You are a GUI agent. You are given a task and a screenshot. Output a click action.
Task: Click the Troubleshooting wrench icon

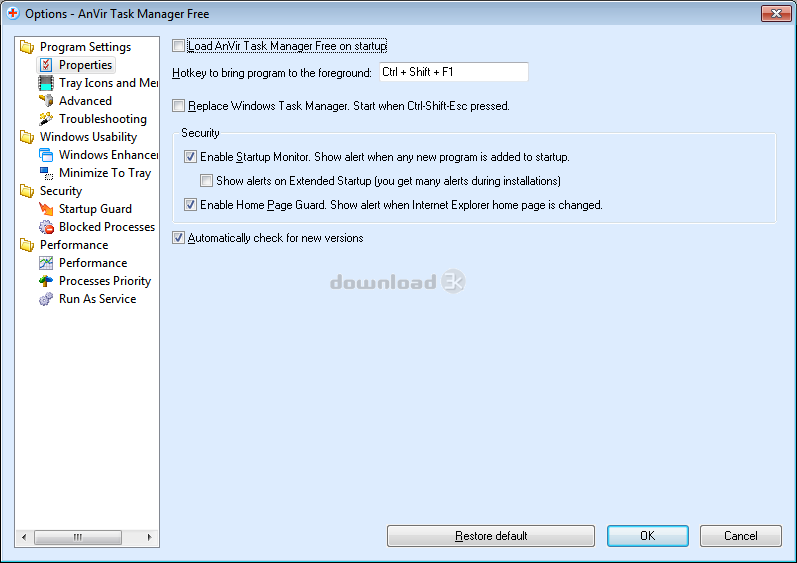[x=46, y=119]
